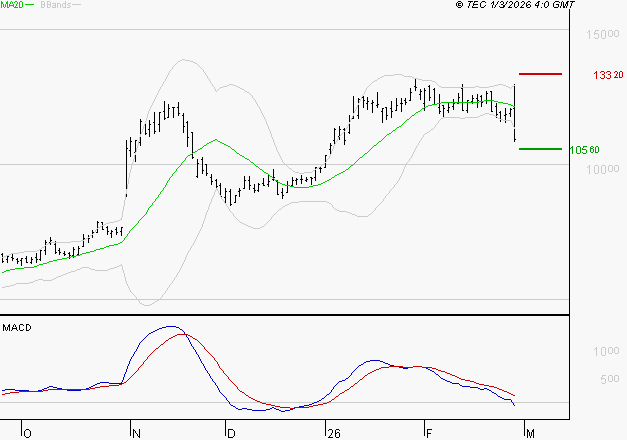
Task: Click the TEC 1/3/2026 timestamp text
Action: 515,5
